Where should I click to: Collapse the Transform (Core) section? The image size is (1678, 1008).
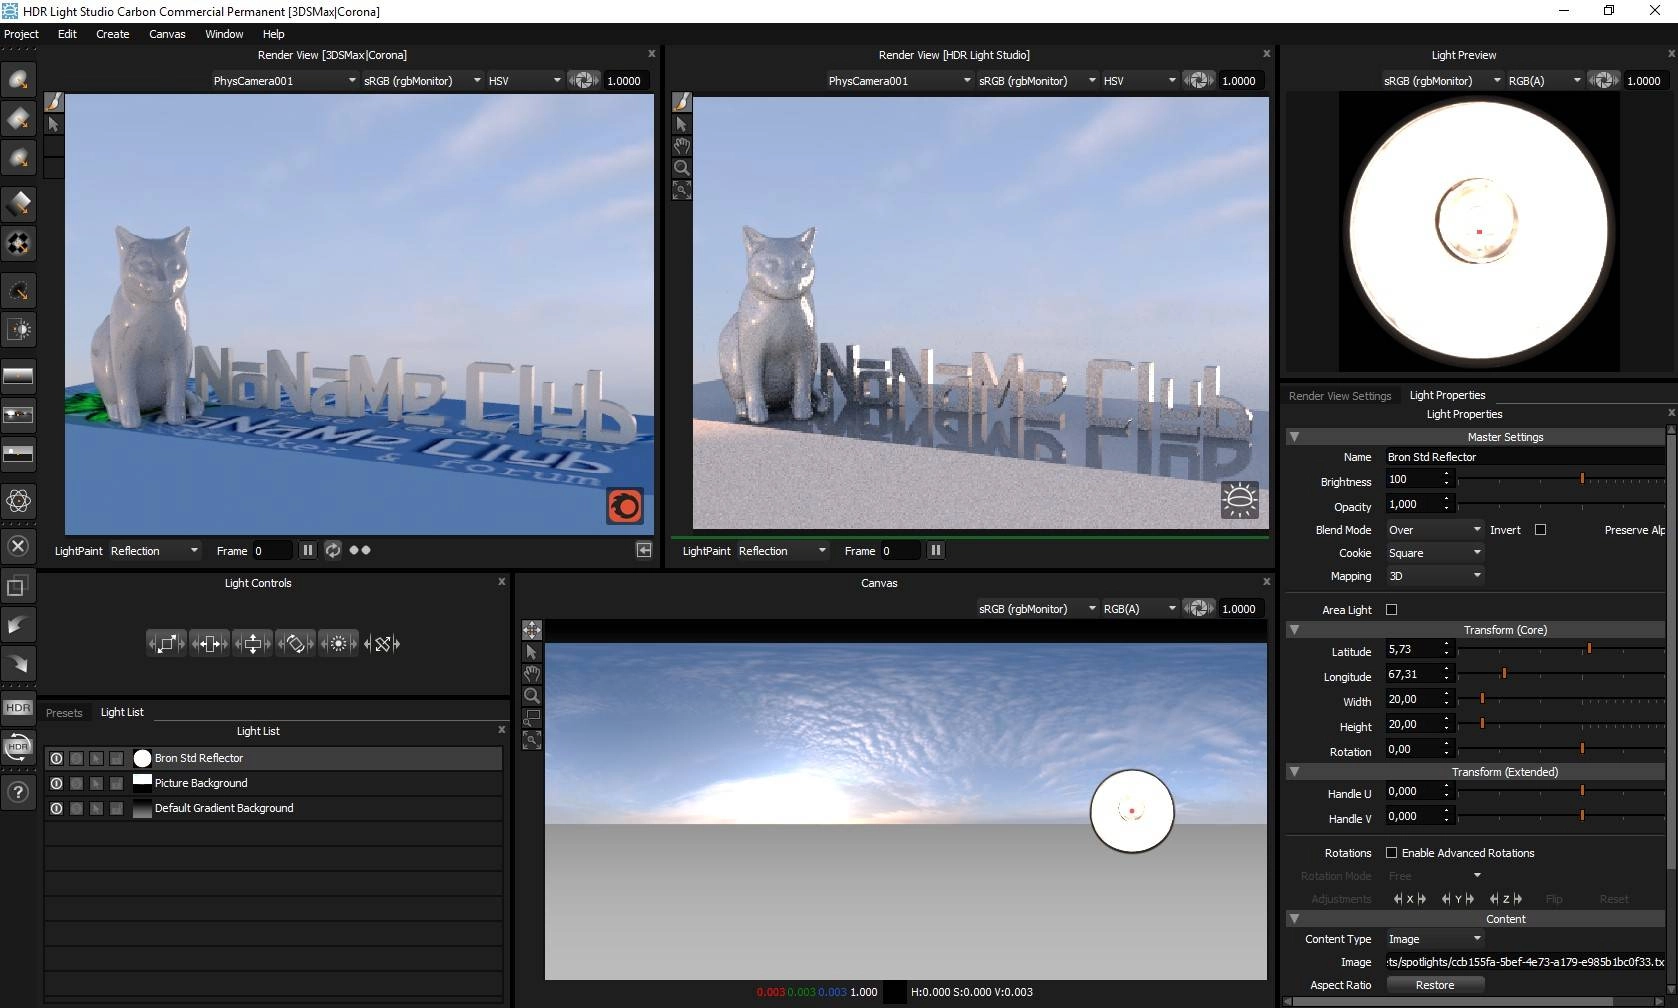pos(1294,630)
